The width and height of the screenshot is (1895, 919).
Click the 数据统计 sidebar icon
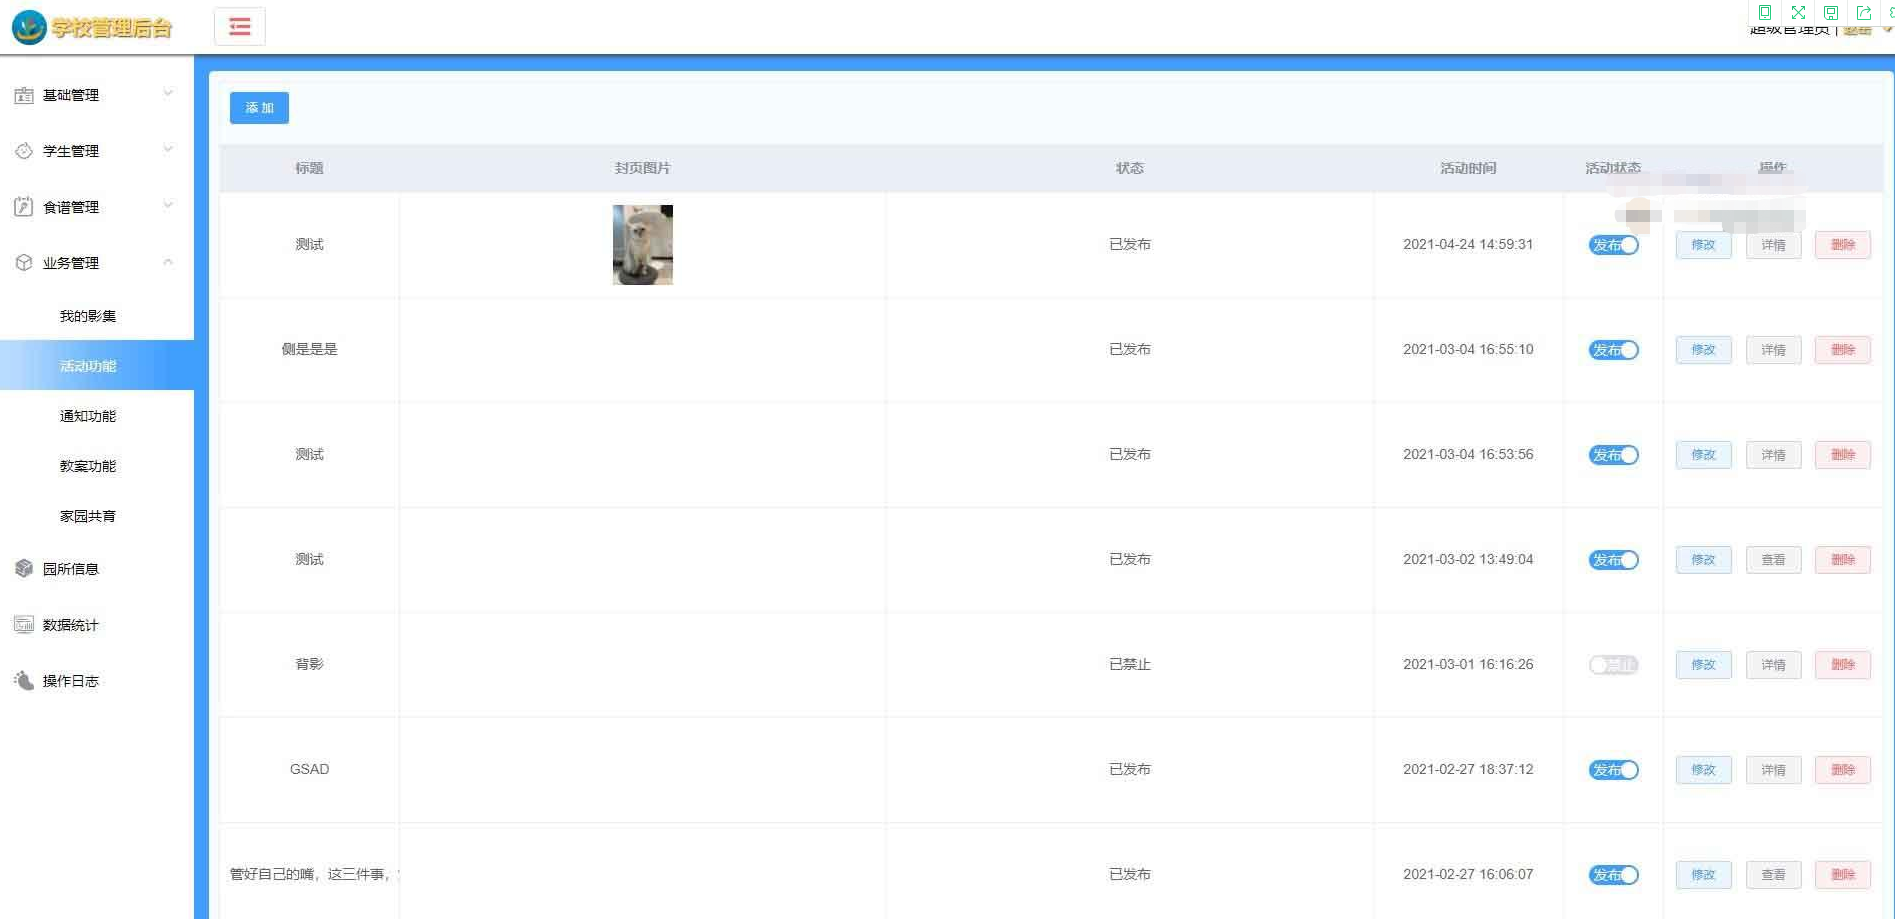pyautogui.click(x=24, y=625)
